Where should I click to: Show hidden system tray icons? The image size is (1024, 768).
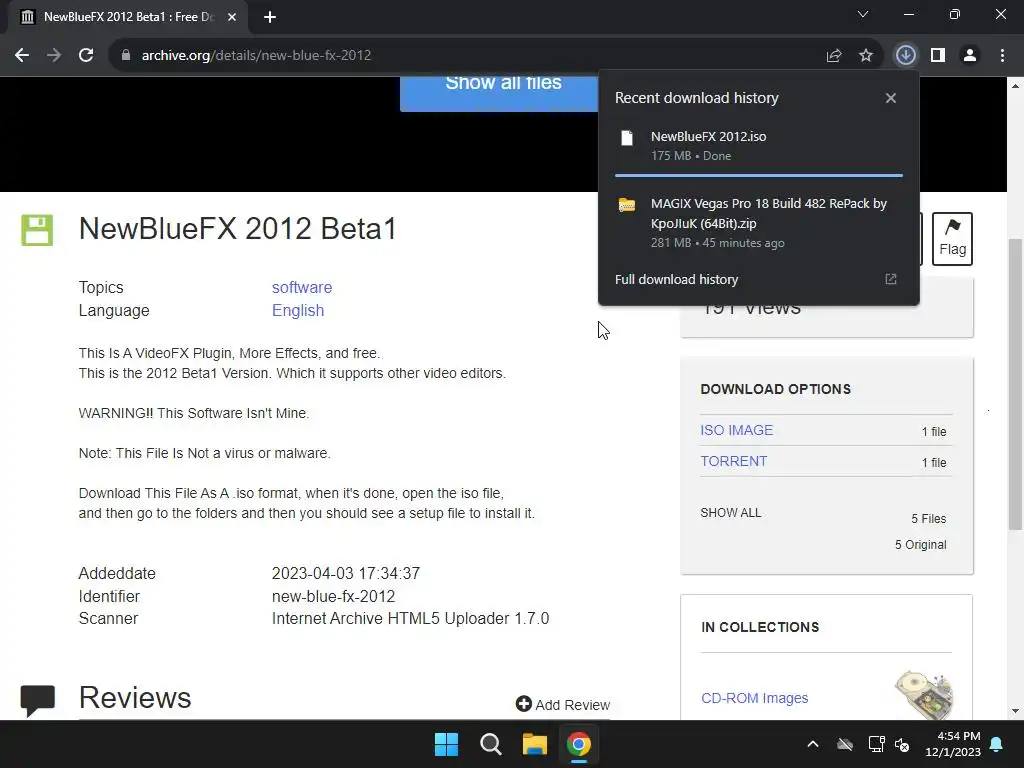click(x=813, y=744)
